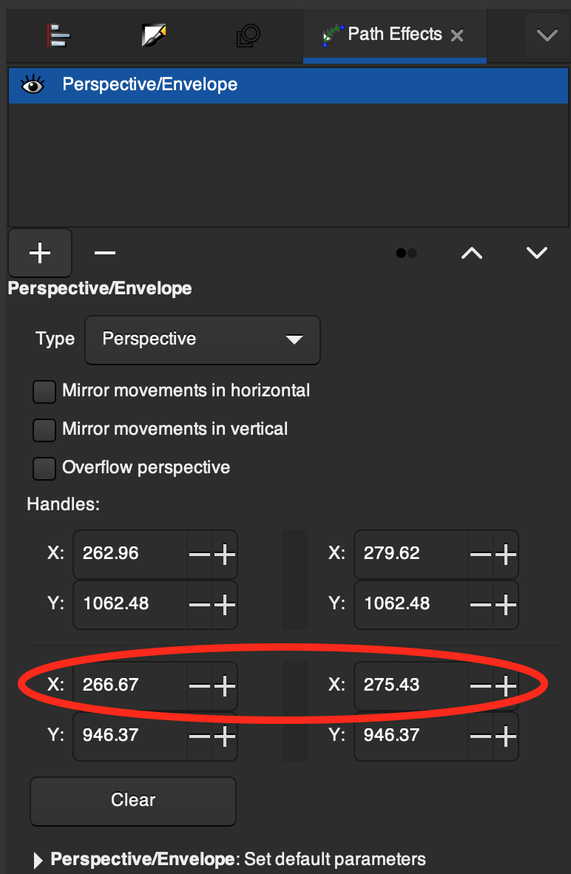Close the Path Effects tab

[x=457, y=36]
